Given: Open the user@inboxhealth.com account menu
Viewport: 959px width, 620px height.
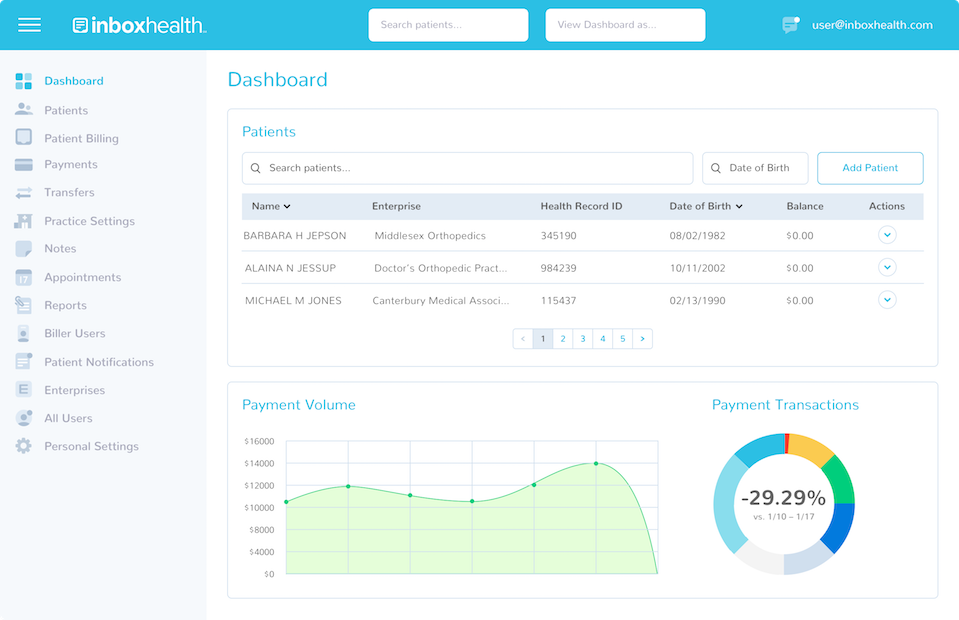Looking at the screenshot, I should tap(872, 25).
